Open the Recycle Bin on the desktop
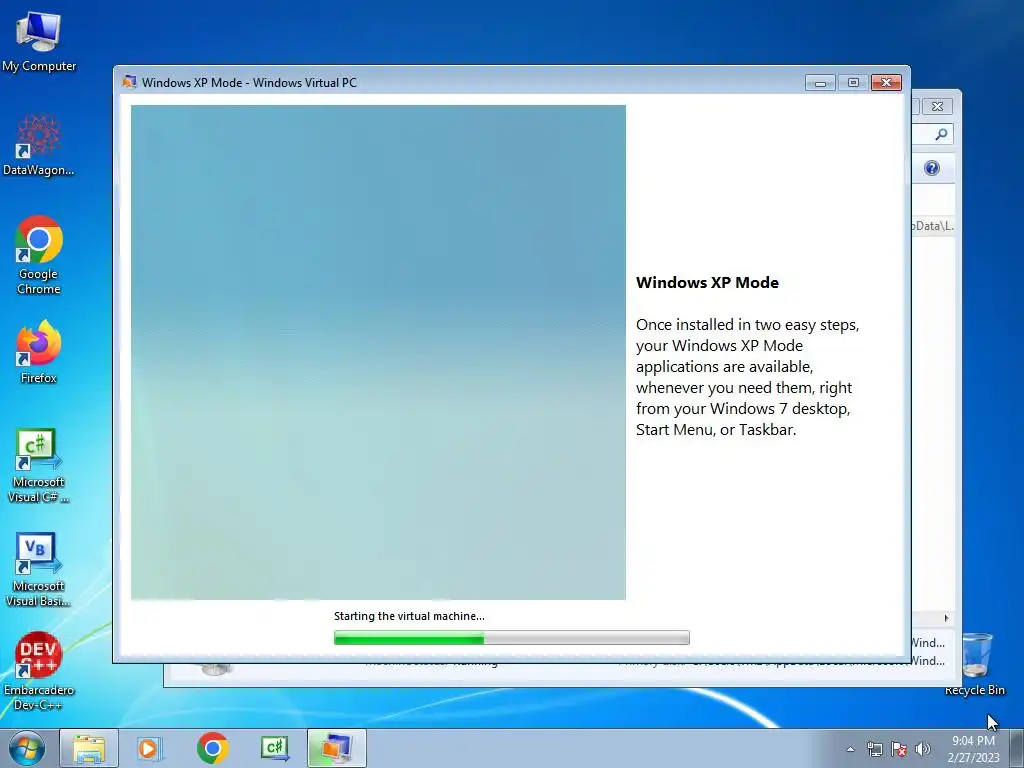Viewport: 1024px width, 768px height. point(974,664)
